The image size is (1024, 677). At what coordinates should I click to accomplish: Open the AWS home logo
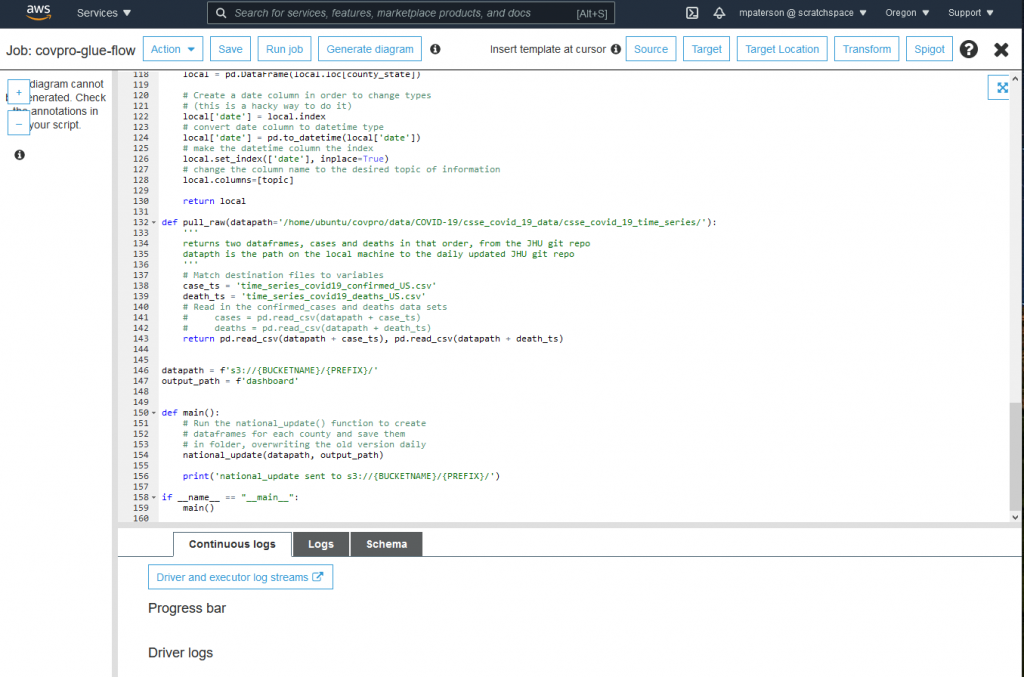pos(39,12)
